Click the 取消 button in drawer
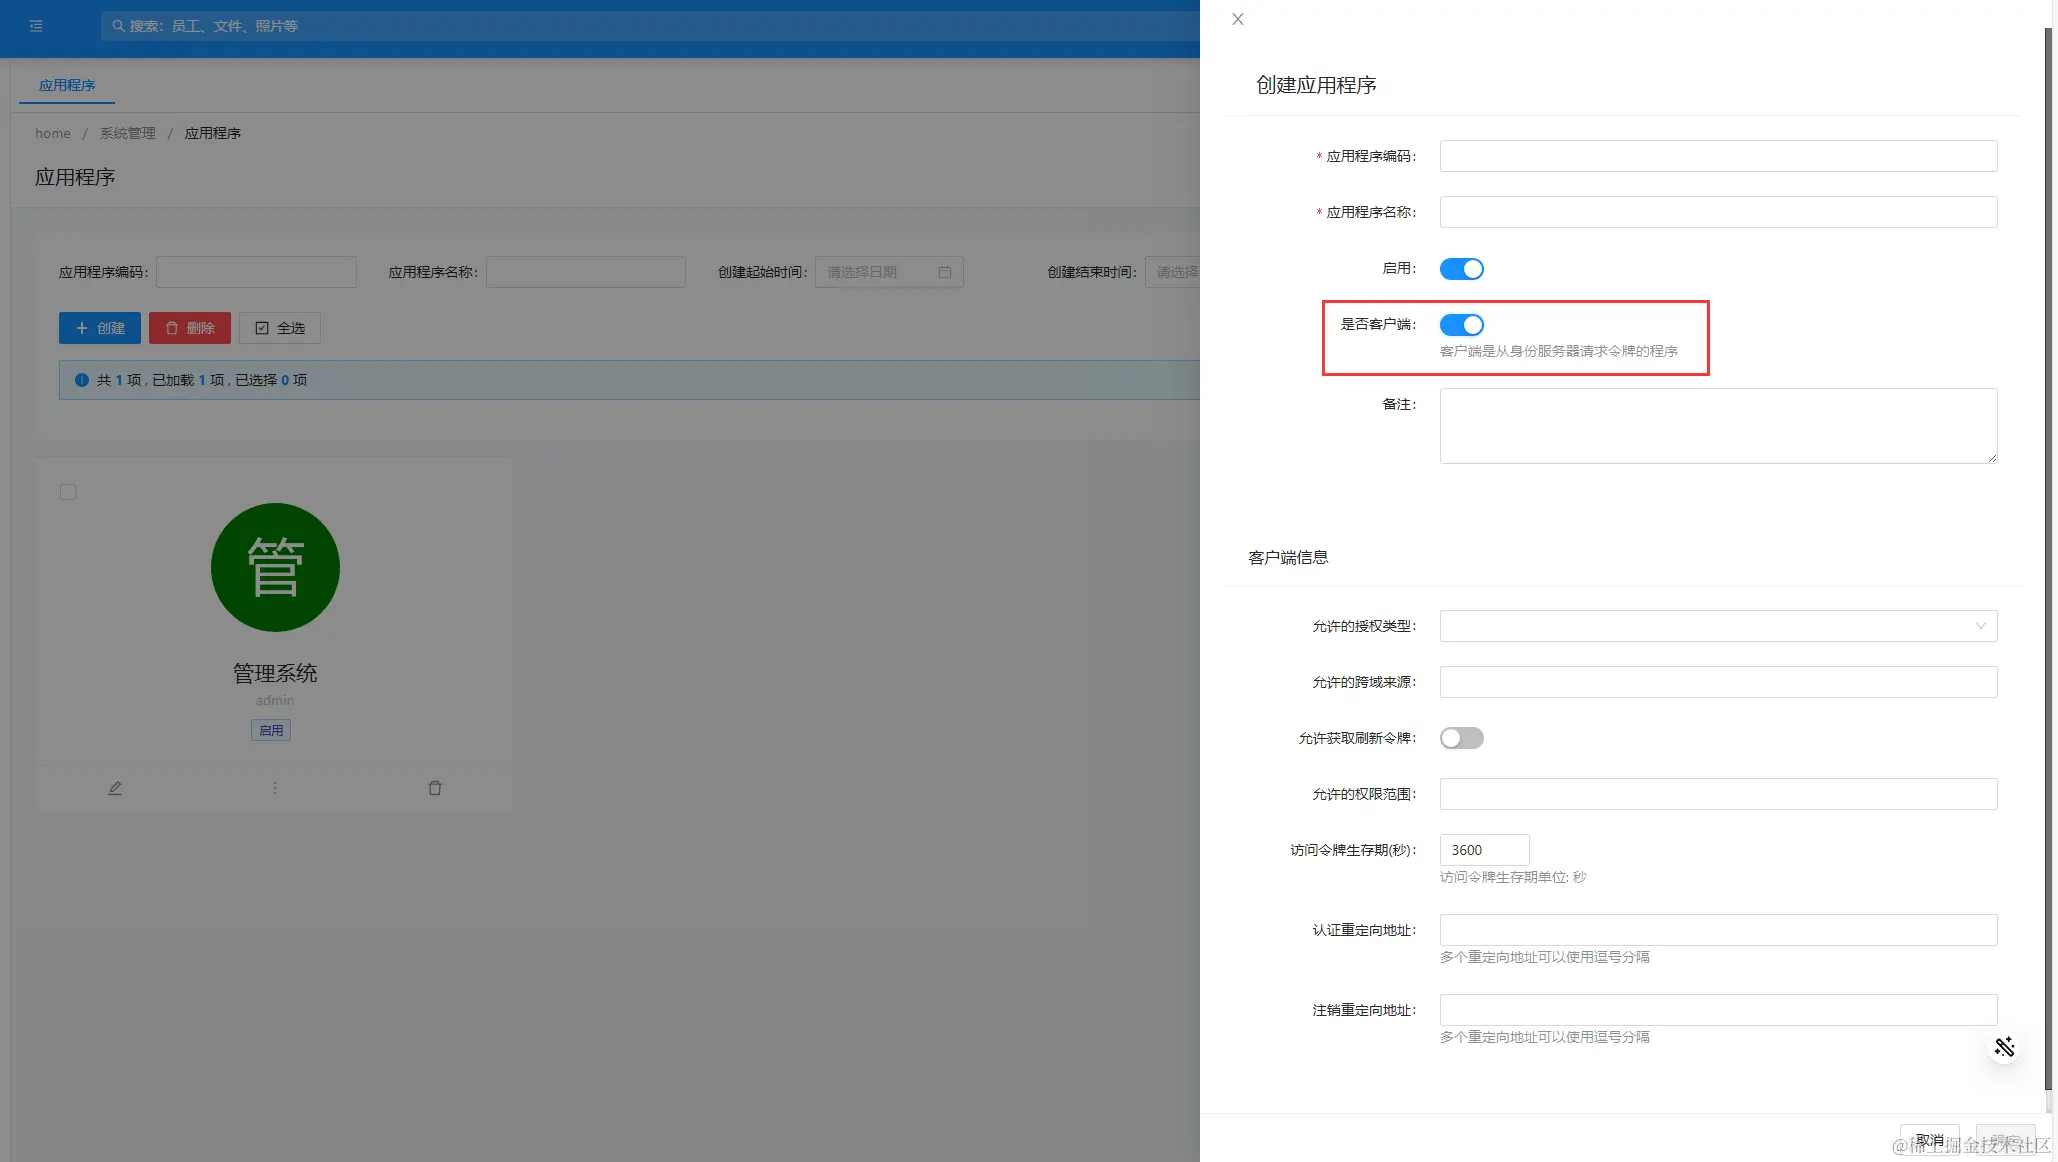Viewport: 2058px width, 1162px height. tap(1929, 1140)
